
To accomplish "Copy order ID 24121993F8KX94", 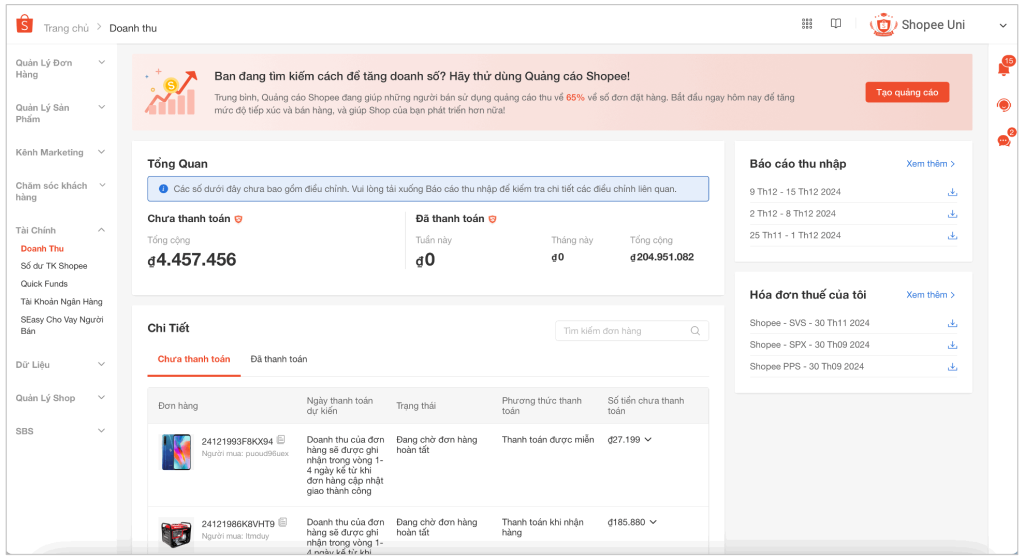I will (x=282, y=440).
